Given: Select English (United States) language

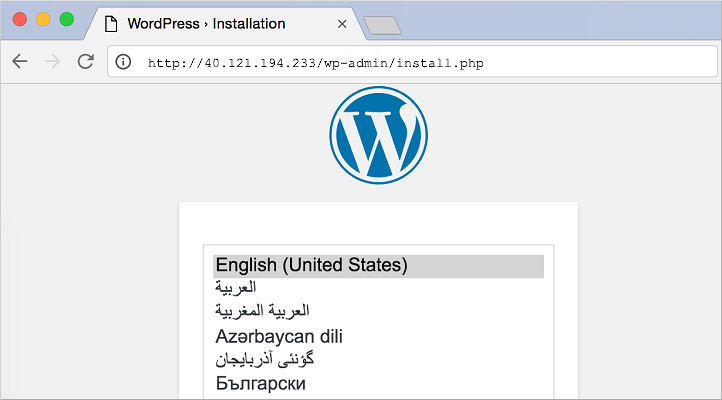Looking at the screenshot, I should click(x=378, y=266).
